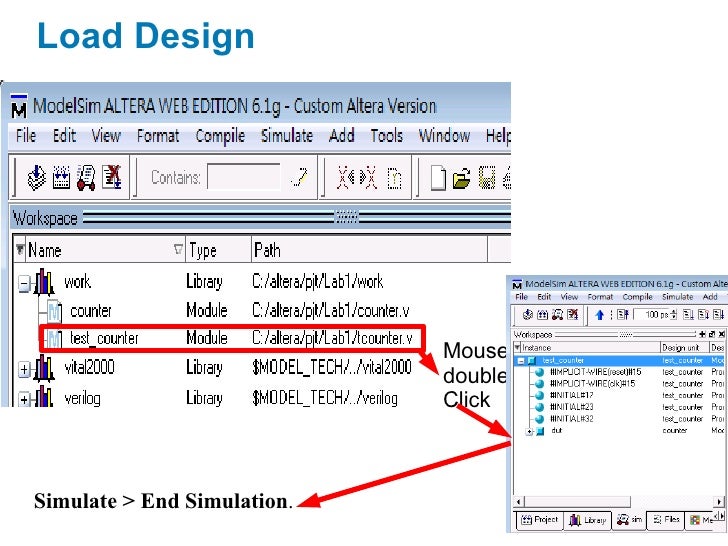Image resolution: width=728 pixels, height=546 pixels.
Task: Open Name column sort dropdown triangle
Action: pos(178,249)
